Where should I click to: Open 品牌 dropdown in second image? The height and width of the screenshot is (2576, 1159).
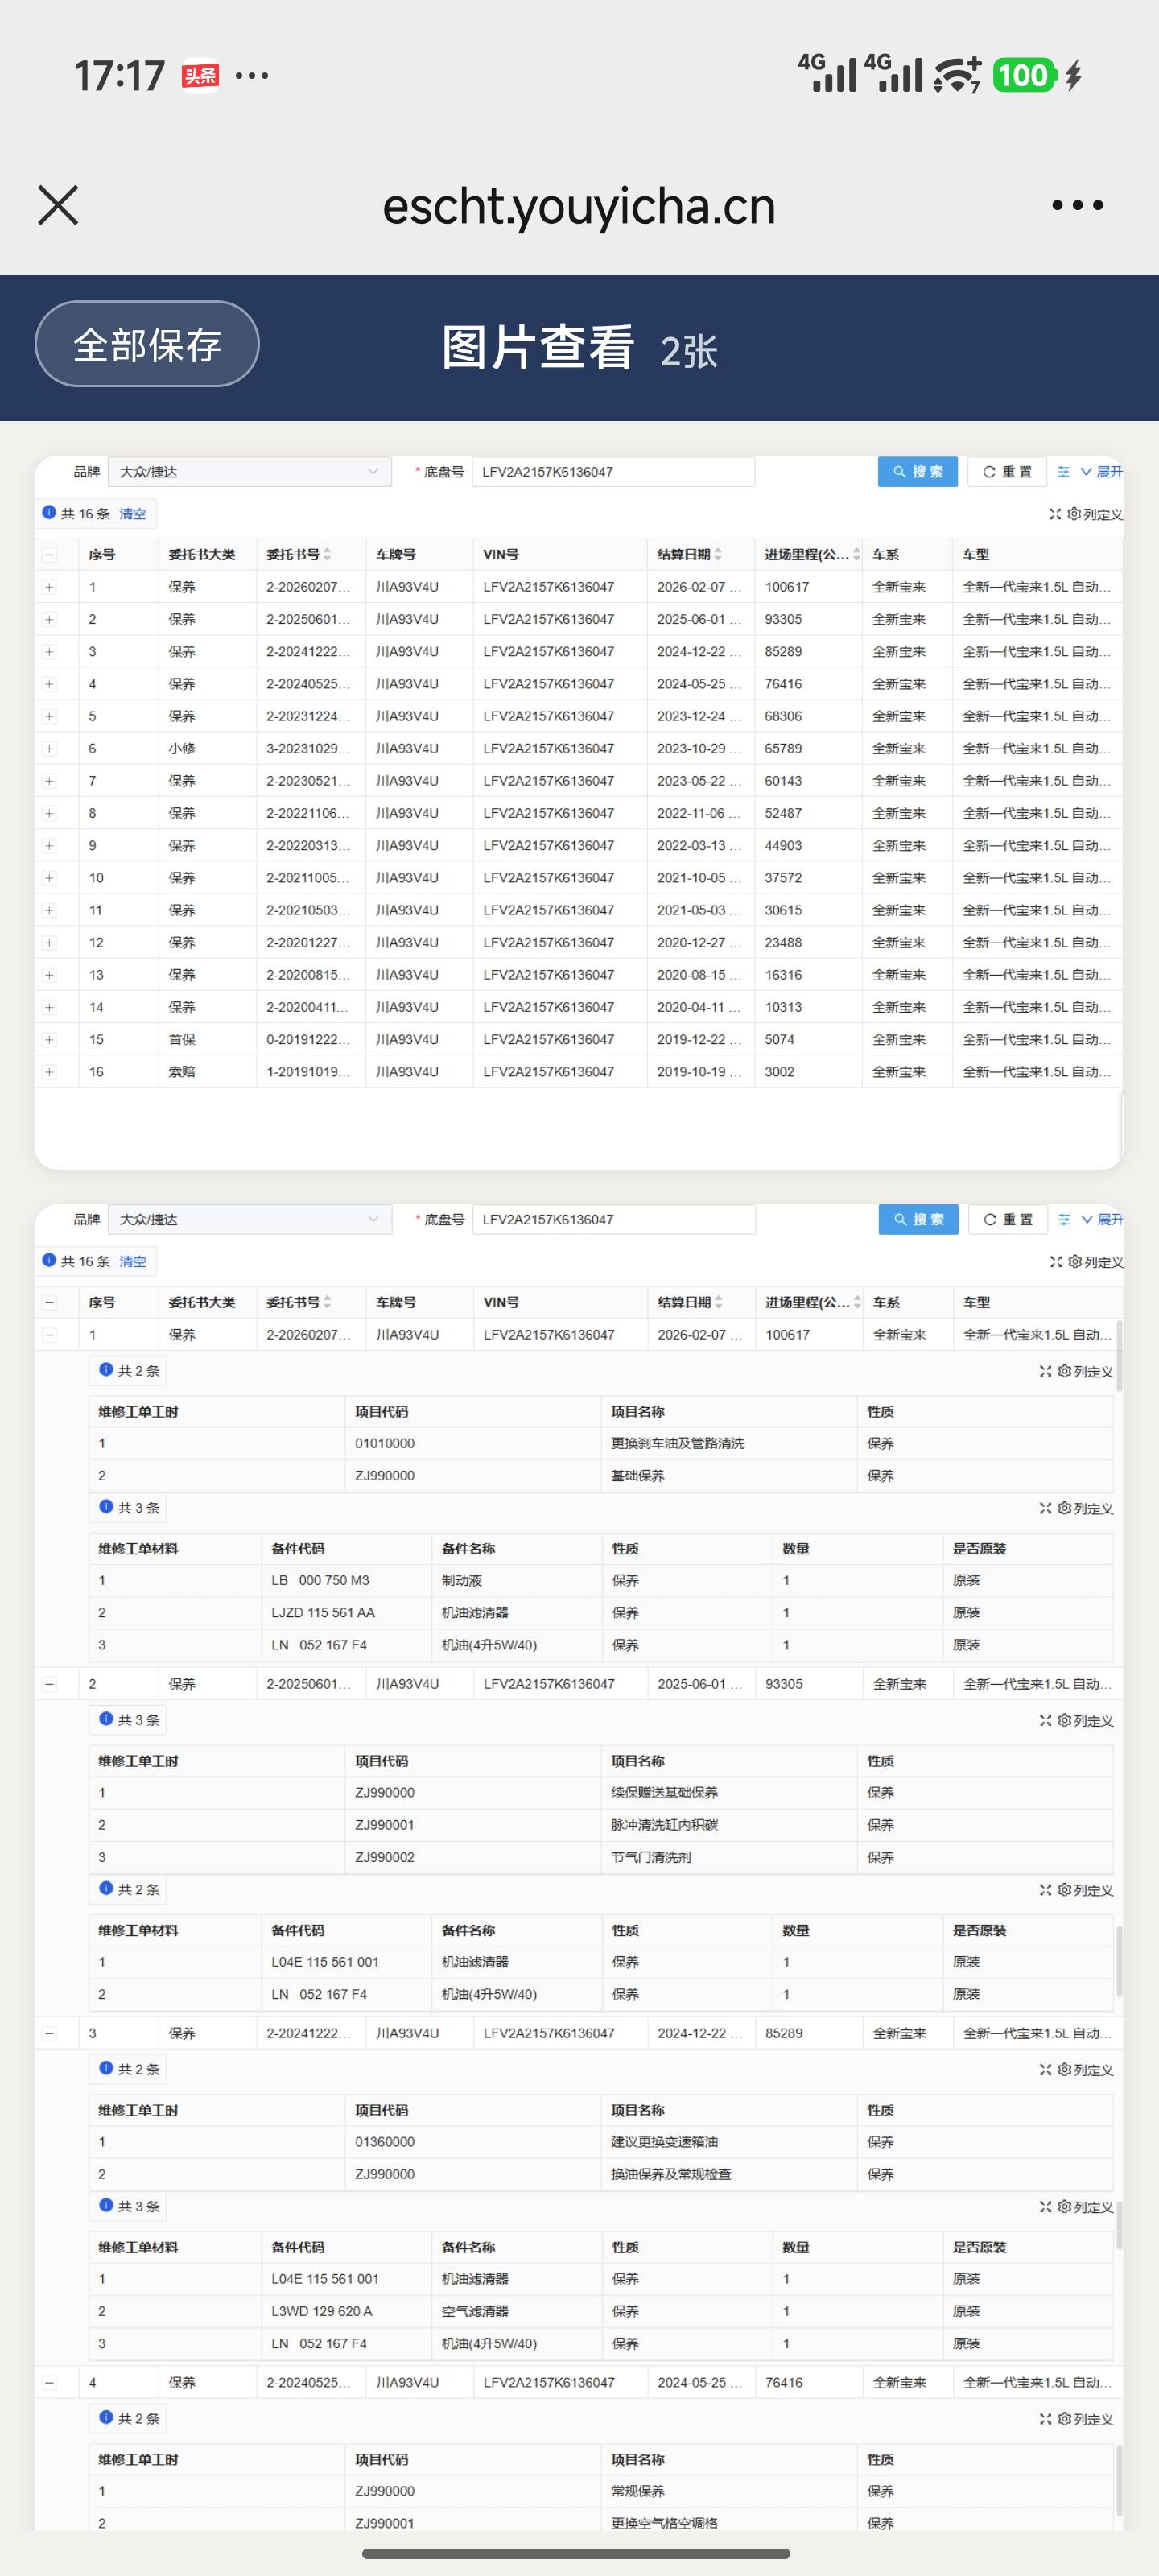[x=249, y=1220]
